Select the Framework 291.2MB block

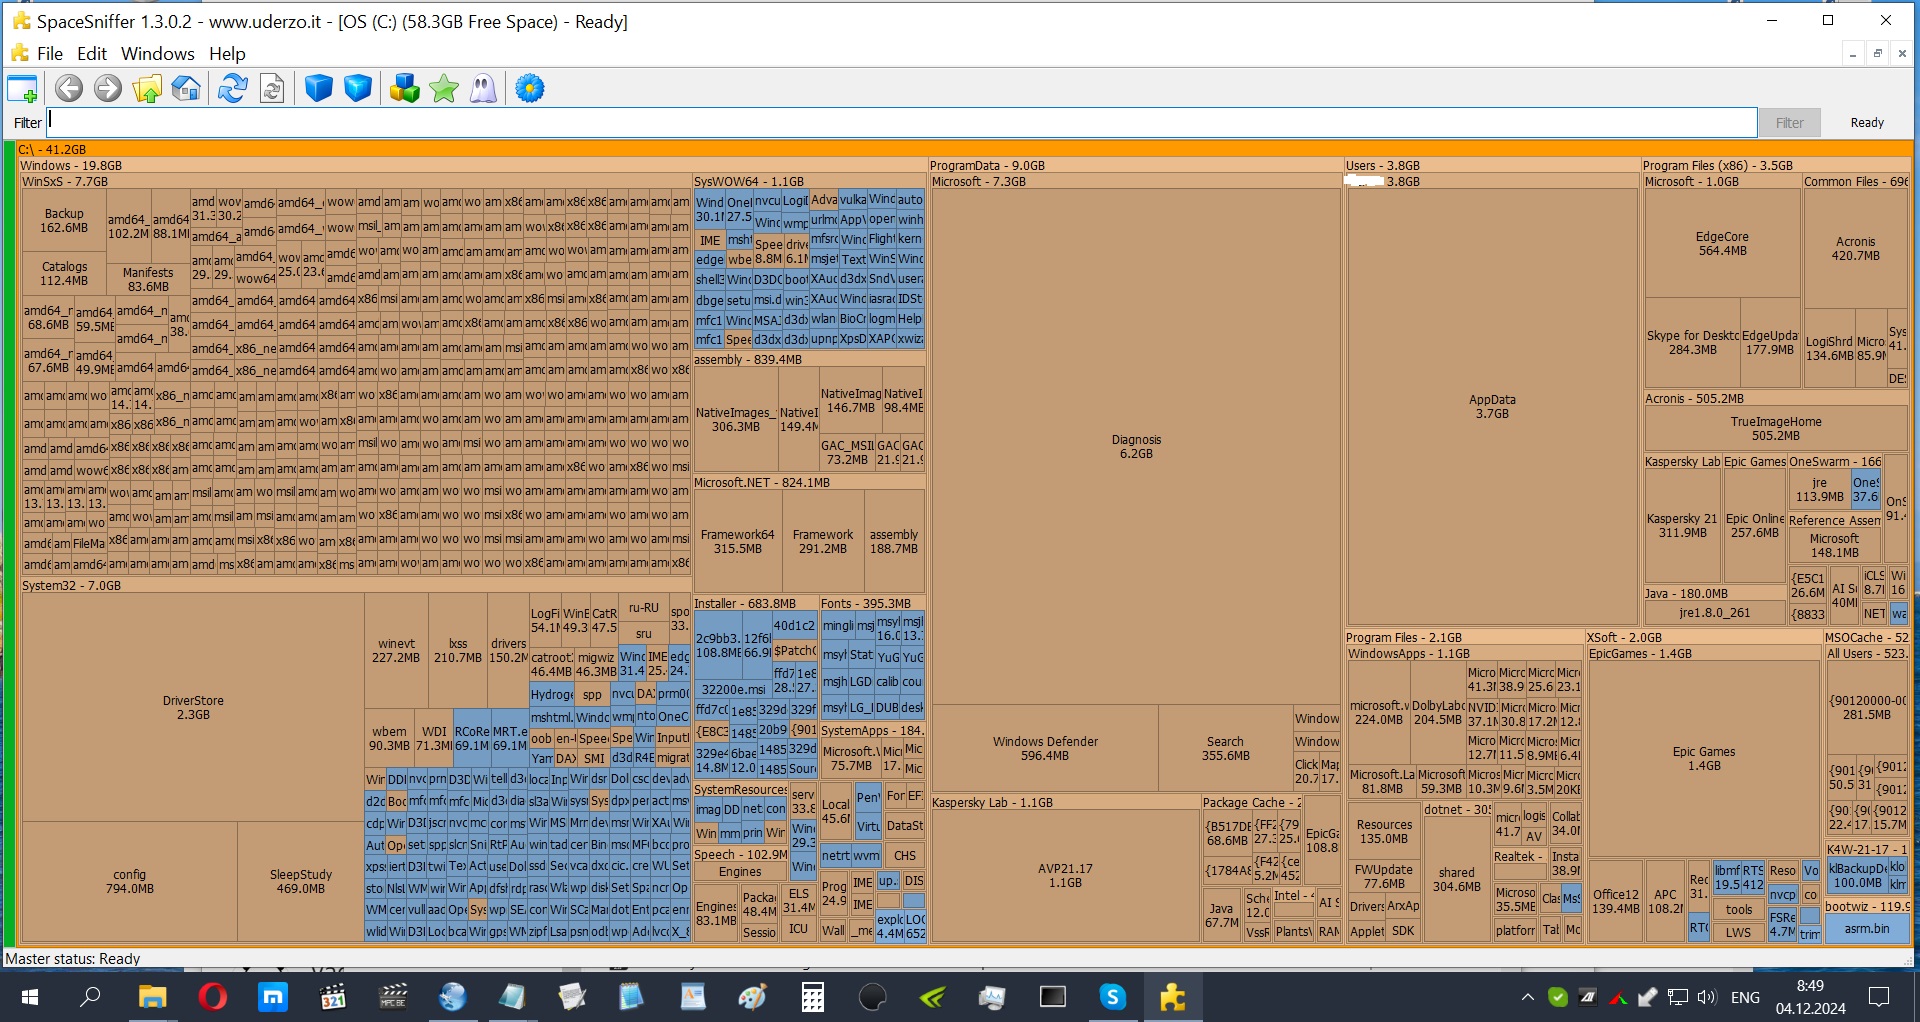pos(823,542)
